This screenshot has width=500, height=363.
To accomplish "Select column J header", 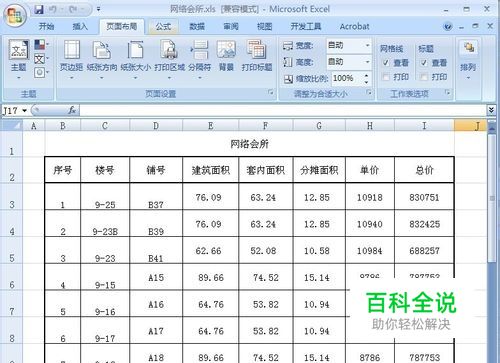I will [x=470, y=126].
